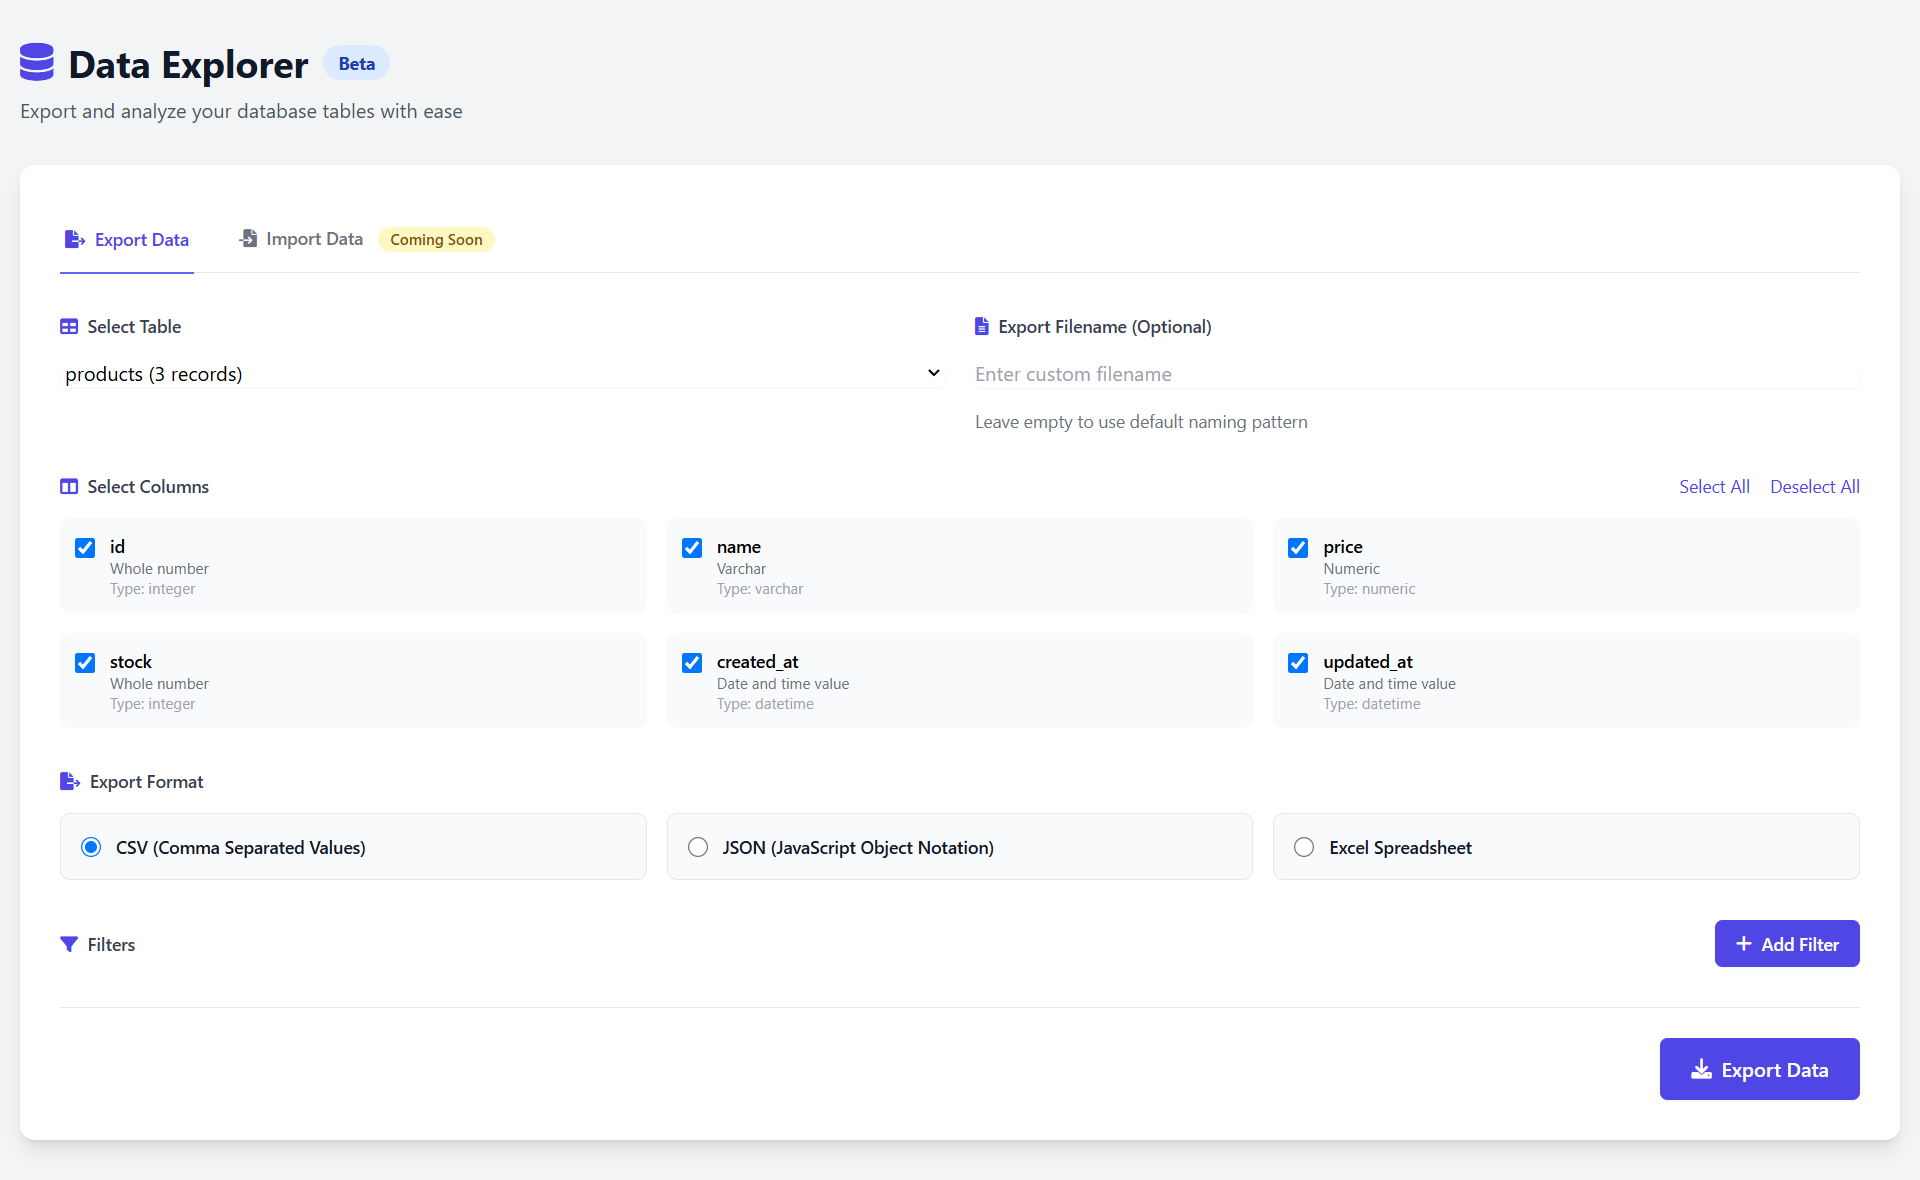Select the JSON export format radio button
The width and height of the screenshot is (1920, 1180).
pos(698,848)
